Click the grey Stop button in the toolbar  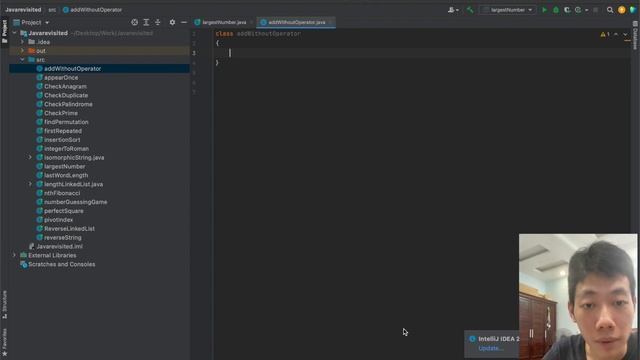click(596, 10)
